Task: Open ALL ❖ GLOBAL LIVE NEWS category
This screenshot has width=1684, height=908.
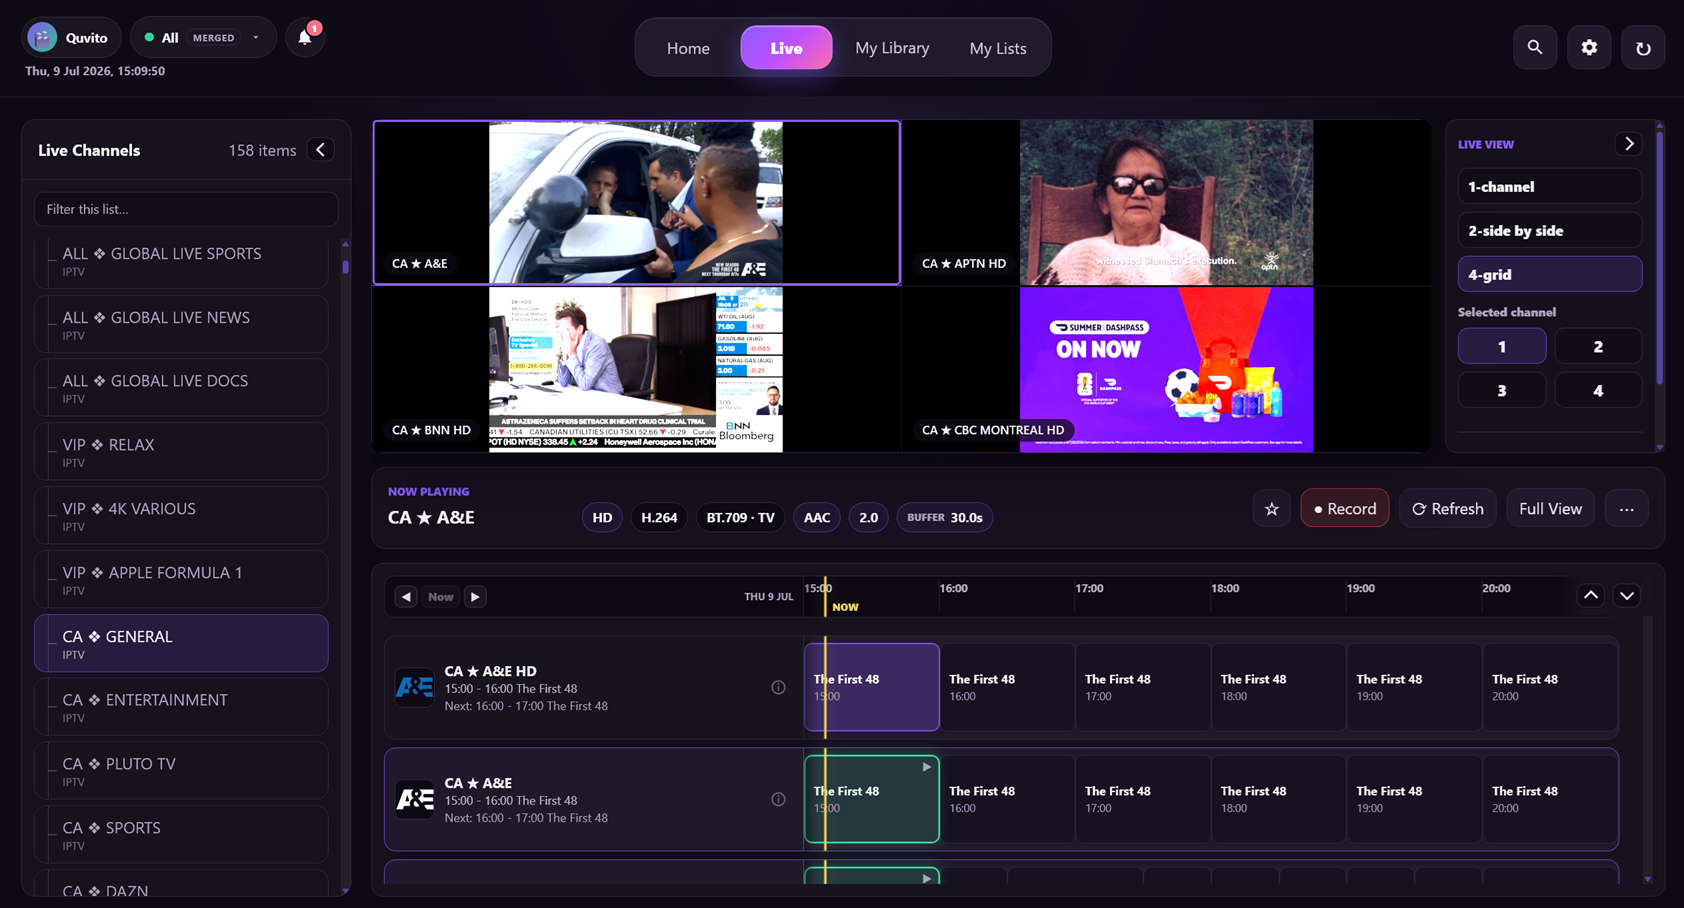Action: [x=181, y=325]
